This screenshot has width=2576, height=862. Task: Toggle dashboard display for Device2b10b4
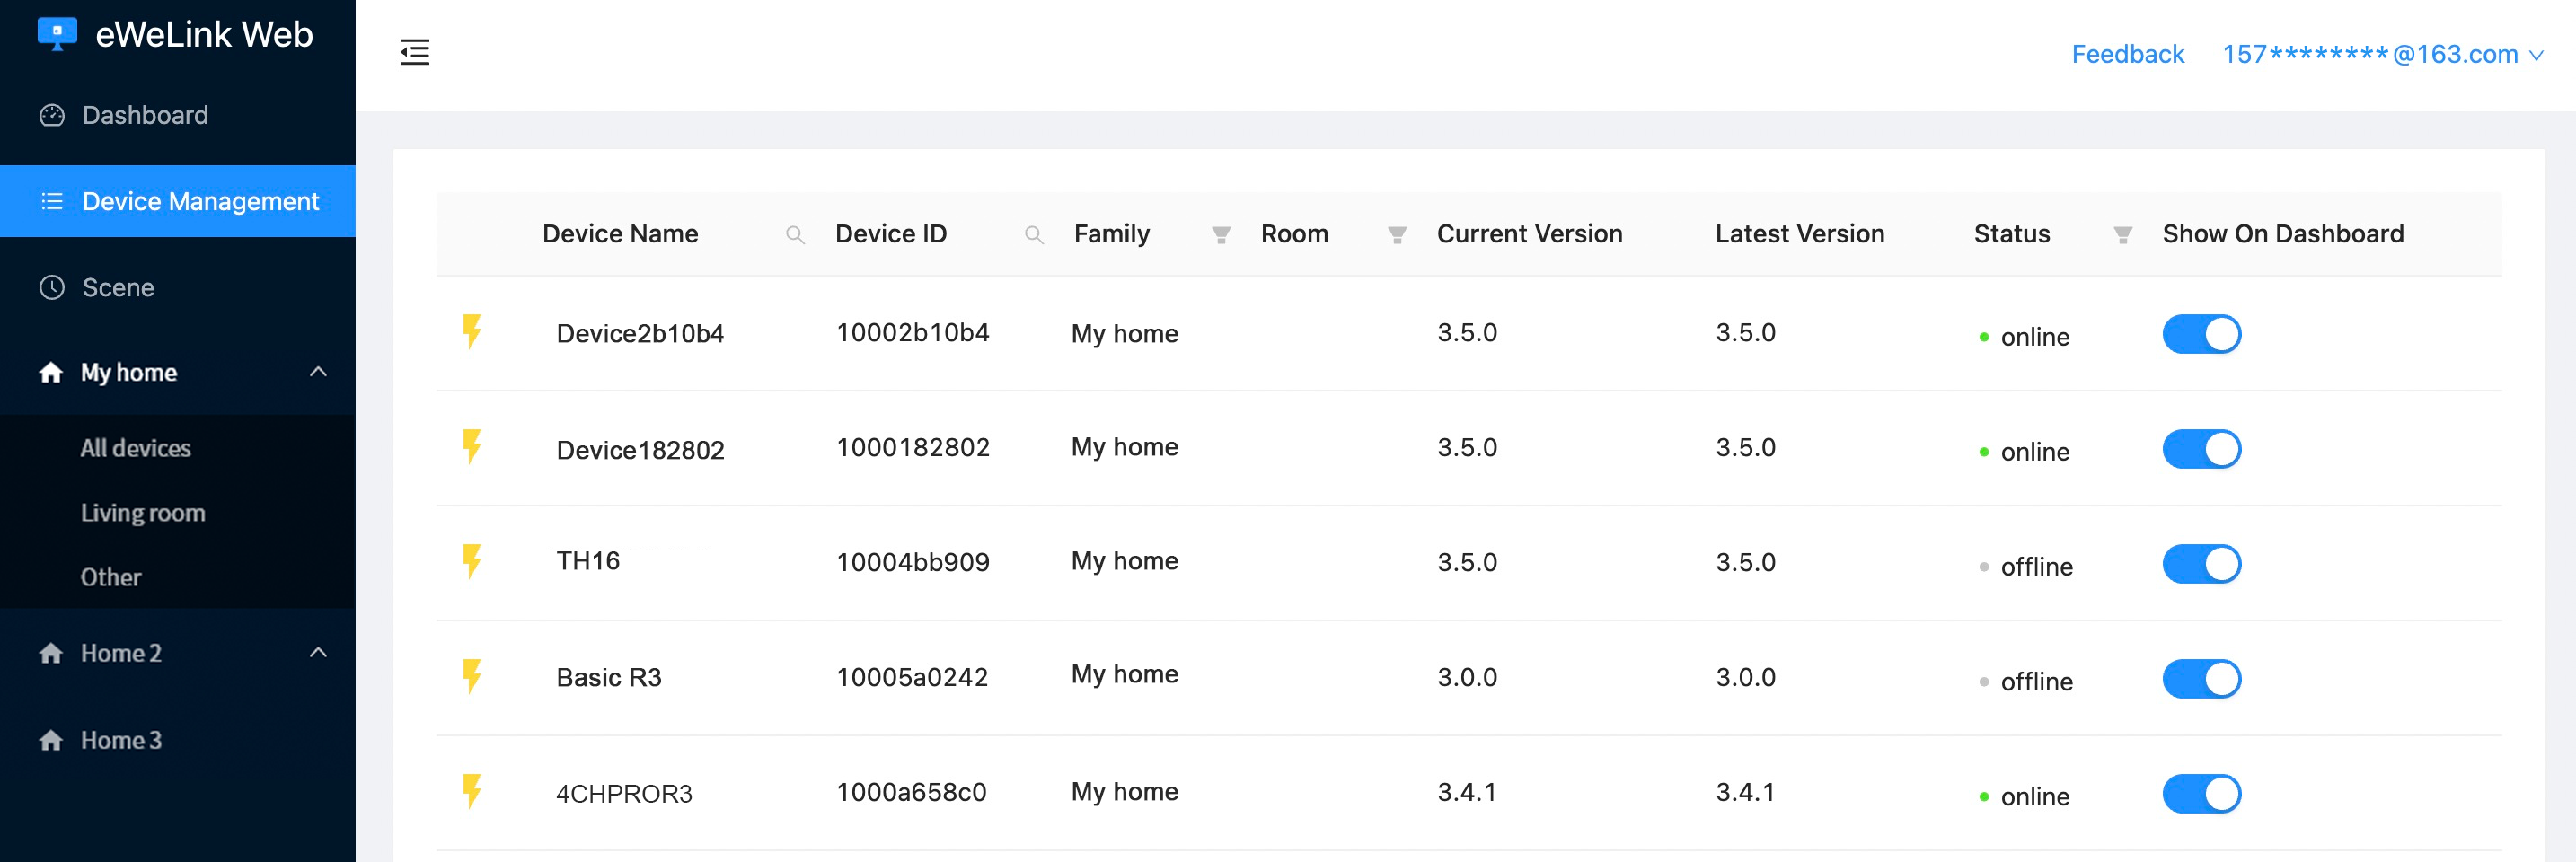coord(2201,334)
